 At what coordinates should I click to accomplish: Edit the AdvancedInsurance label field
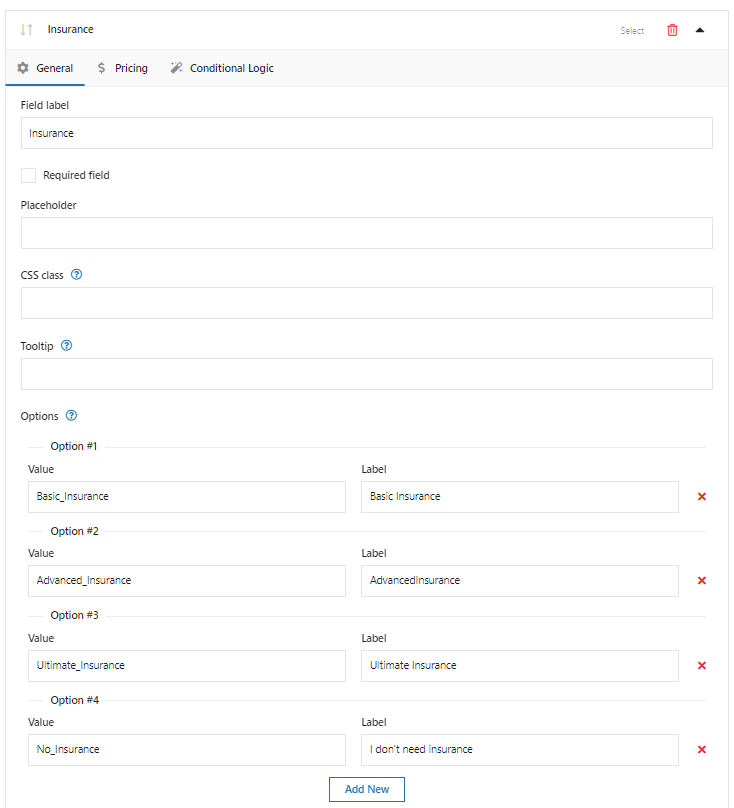520,581
